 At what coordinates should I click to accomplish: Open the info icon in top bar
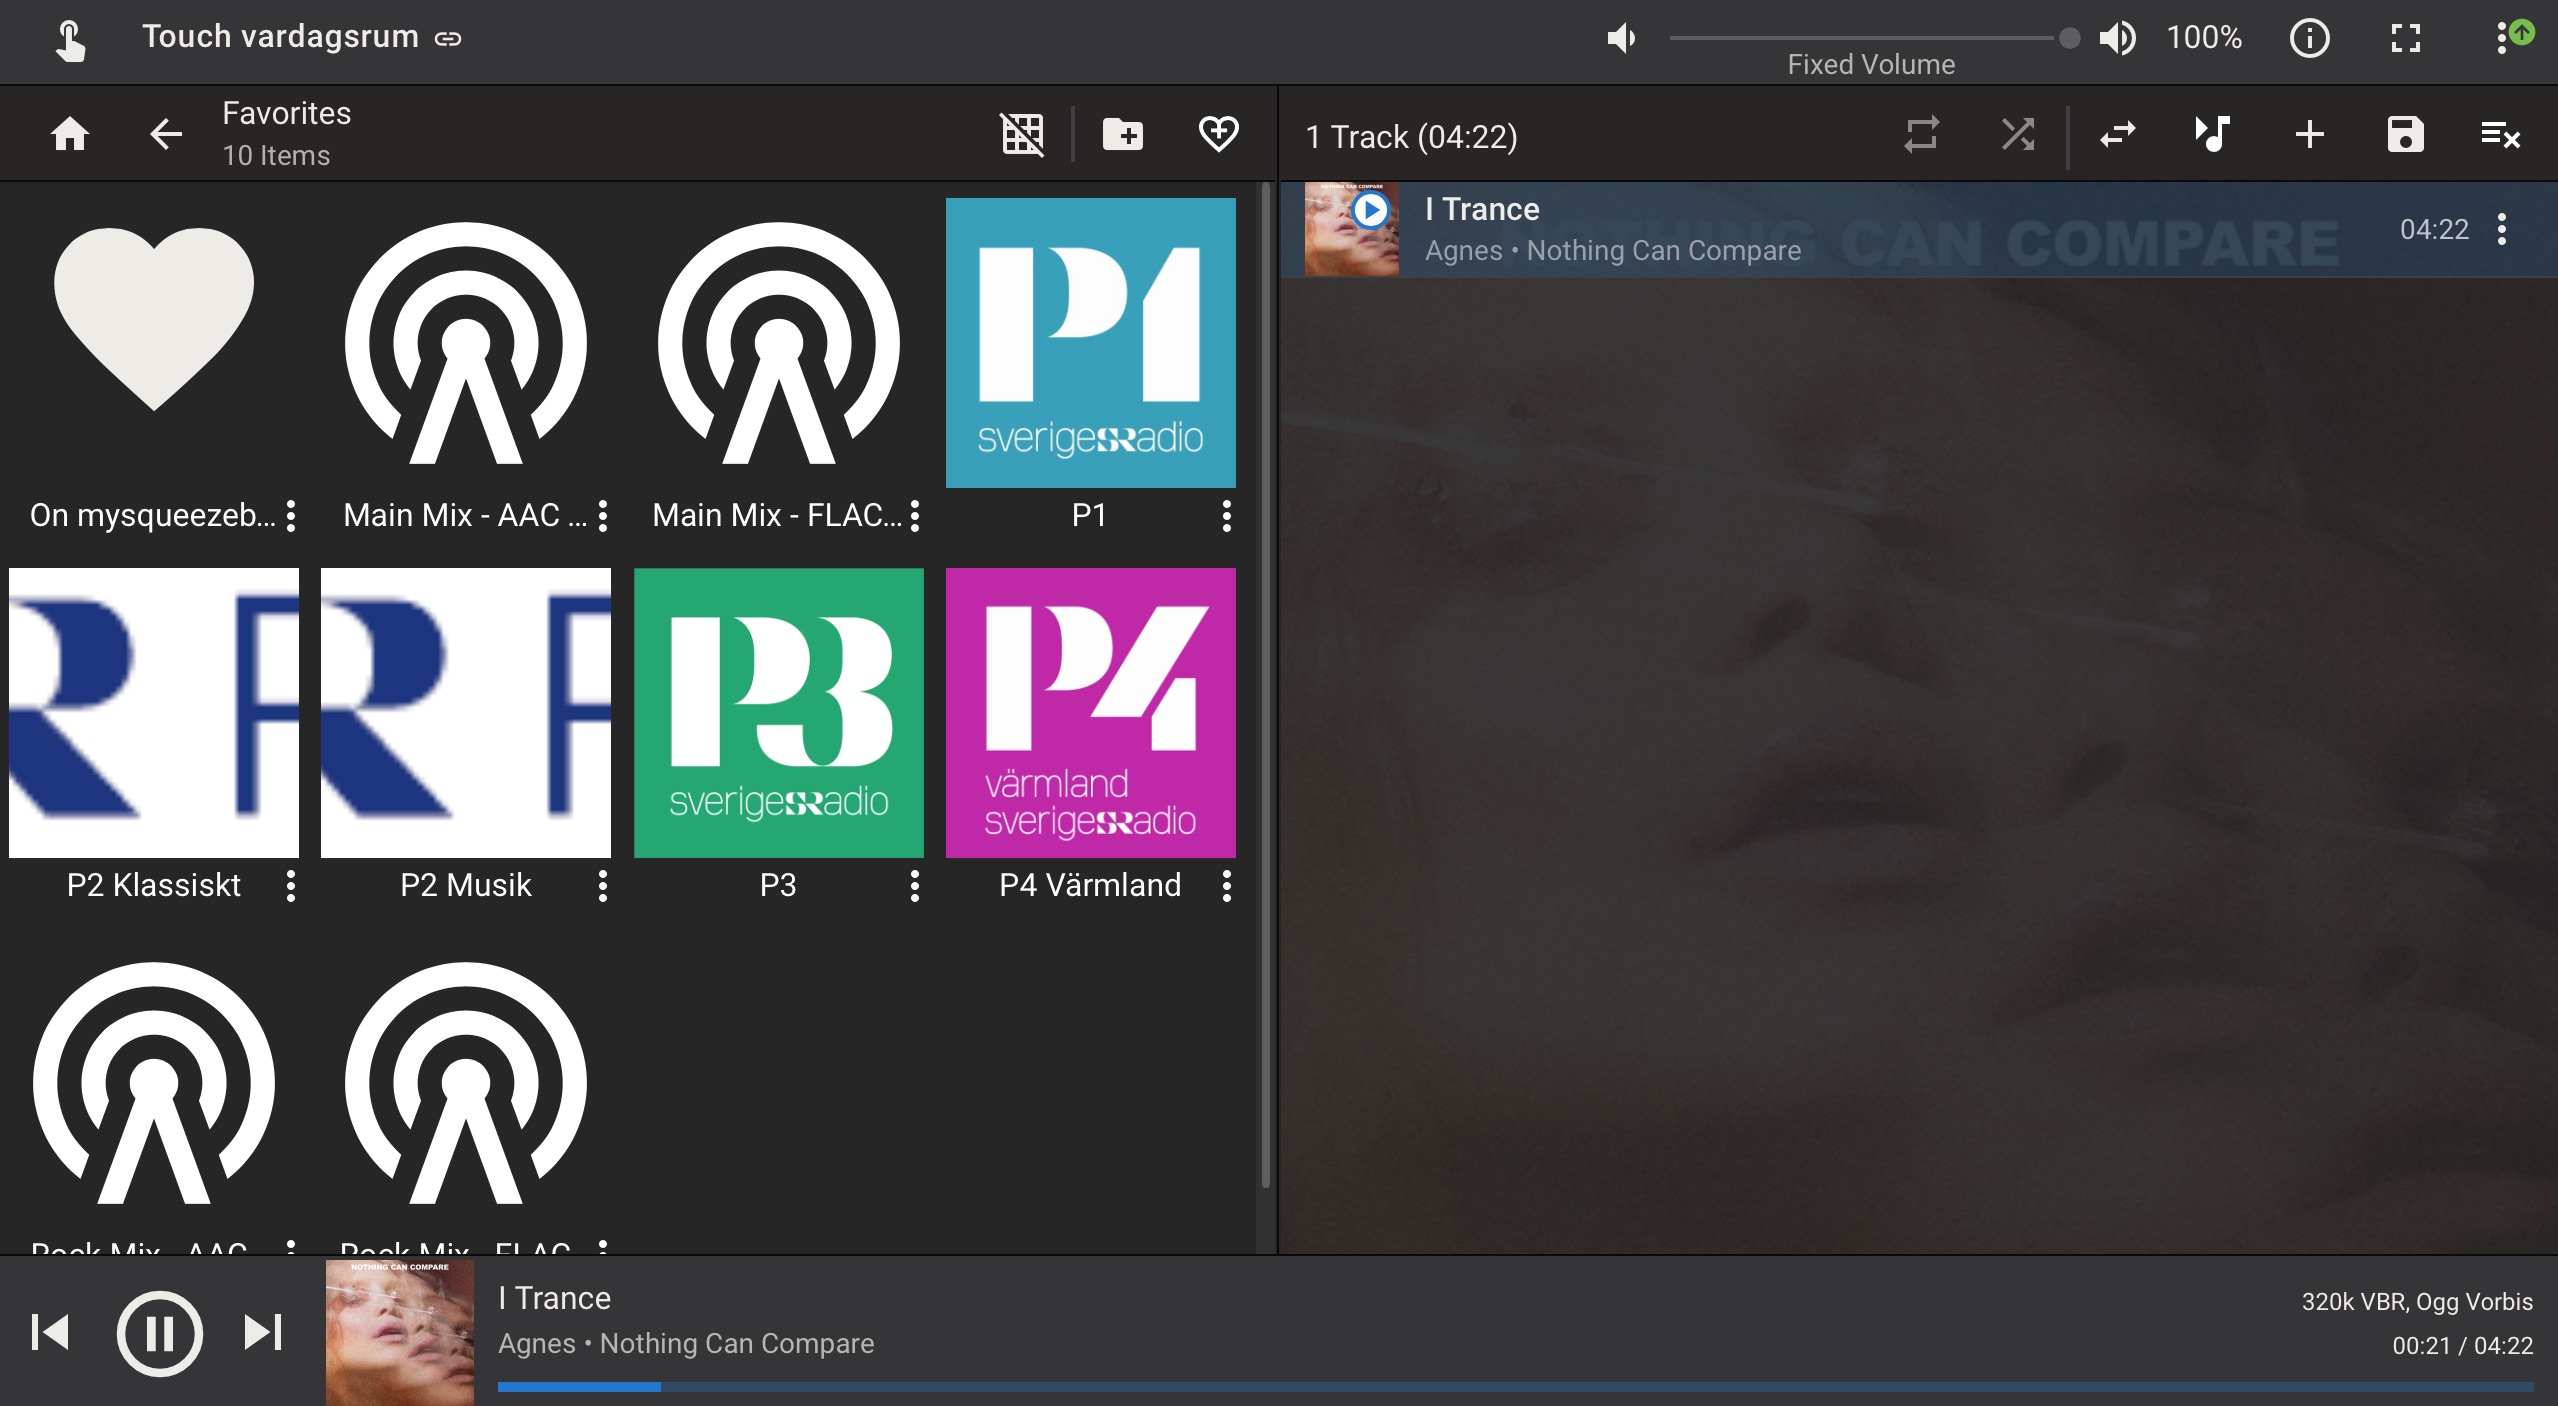coord(2309,39)
